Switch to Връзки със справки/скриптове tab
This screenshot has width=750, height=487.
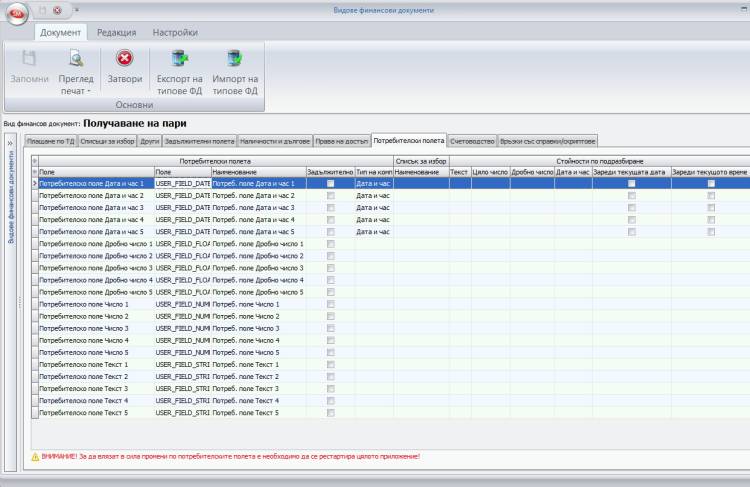548,141
